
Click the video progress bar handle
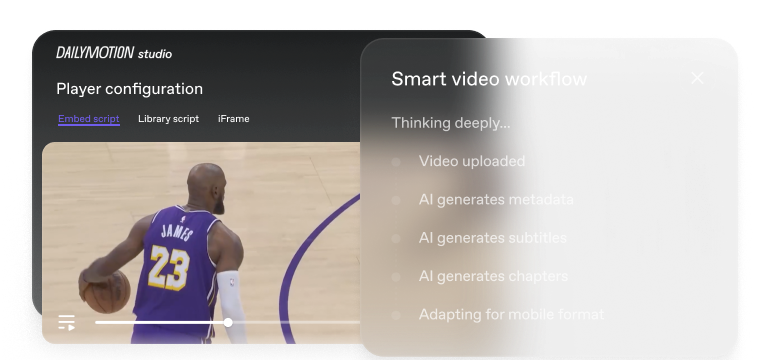click(x=228, y=323)
